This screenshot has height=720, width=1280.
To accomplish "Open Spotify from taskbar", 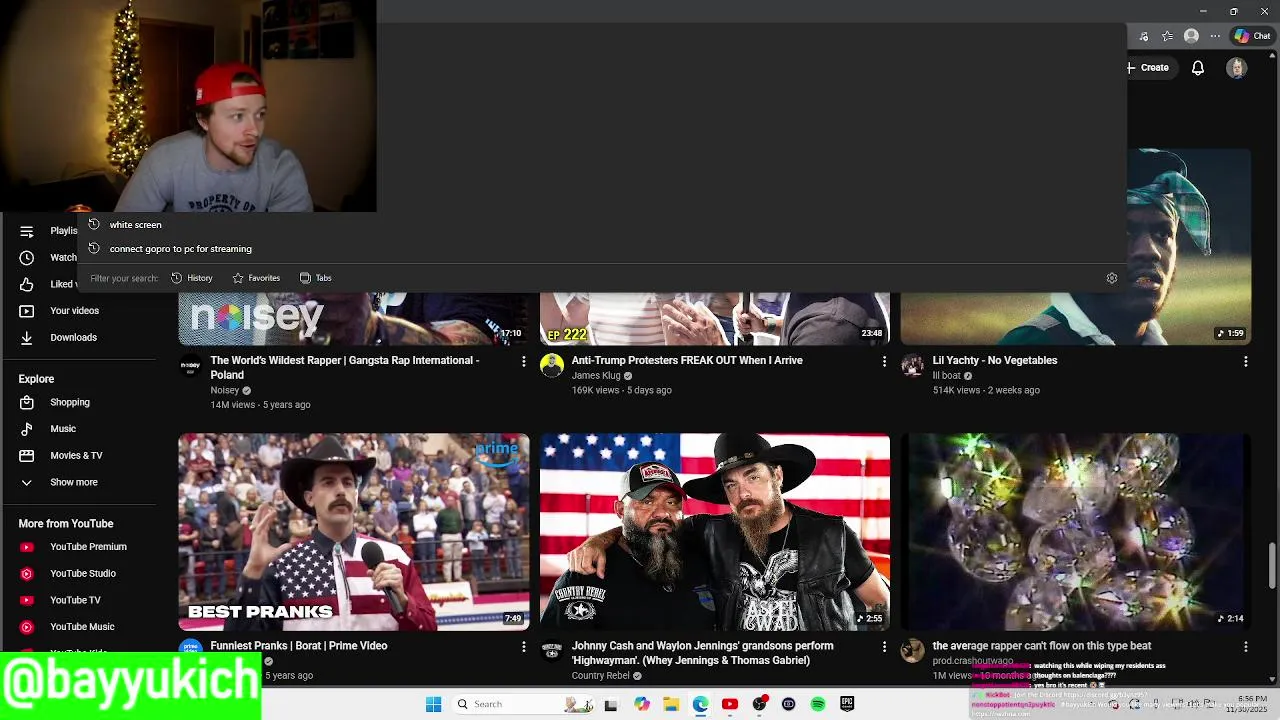I will [818, 704].
